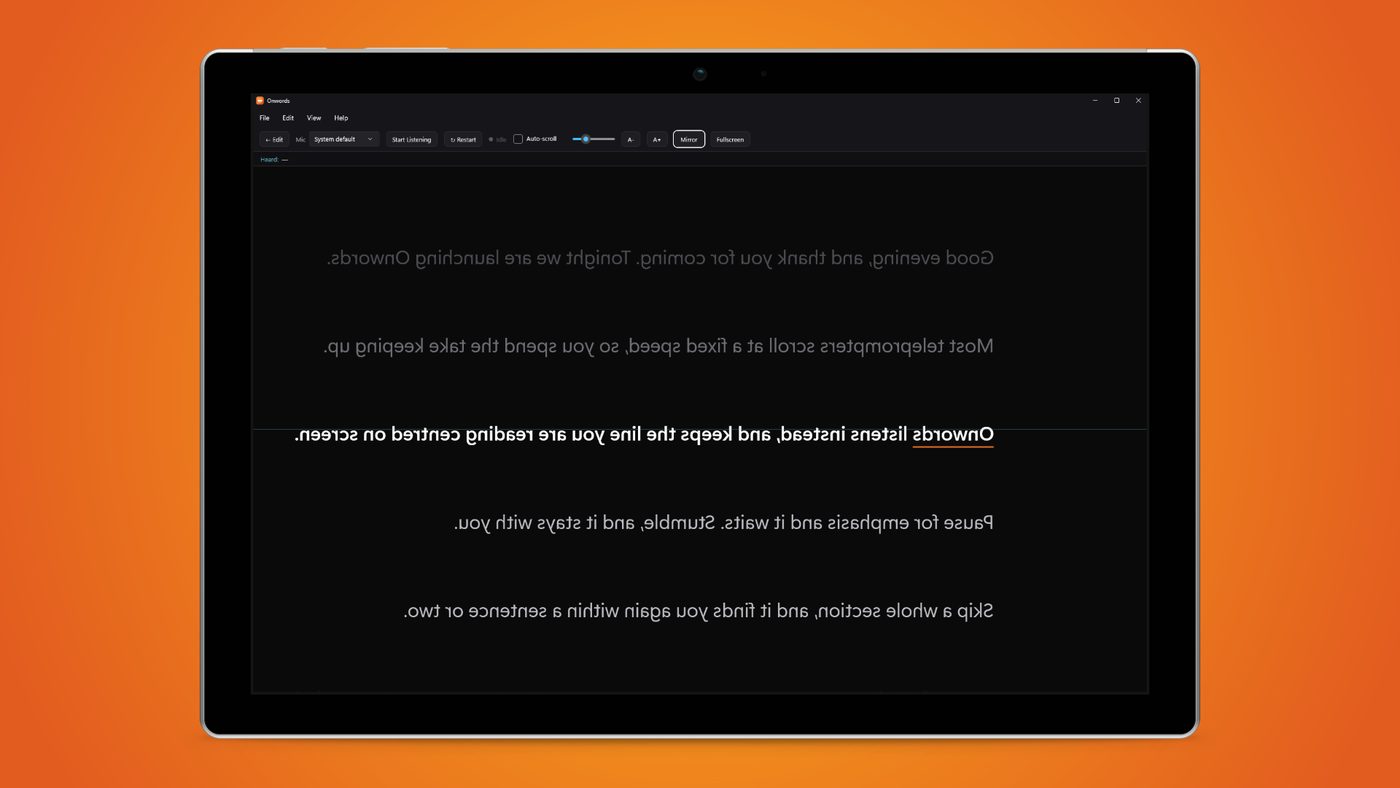Enable the Auto-scroll checkbox
Viewport: 1400px width, 788px height.
pos(518,139)
